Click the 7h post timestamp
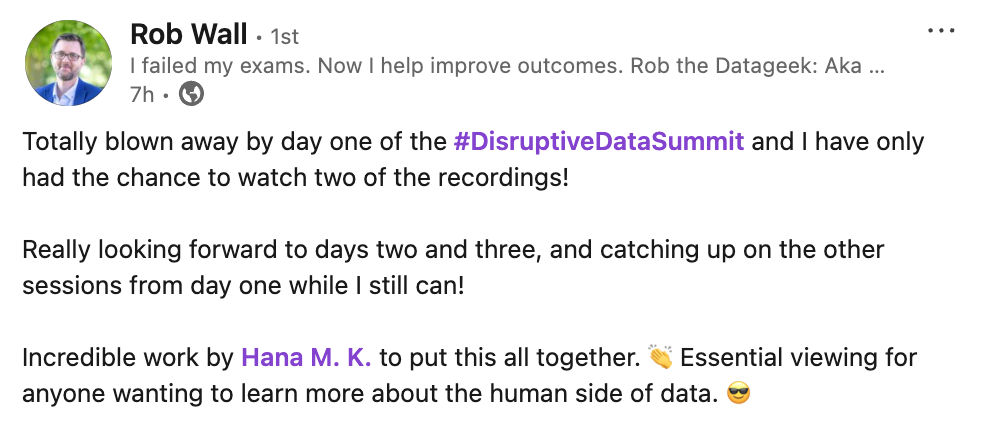The image size is (982, 428). click(x=142, y=95)
